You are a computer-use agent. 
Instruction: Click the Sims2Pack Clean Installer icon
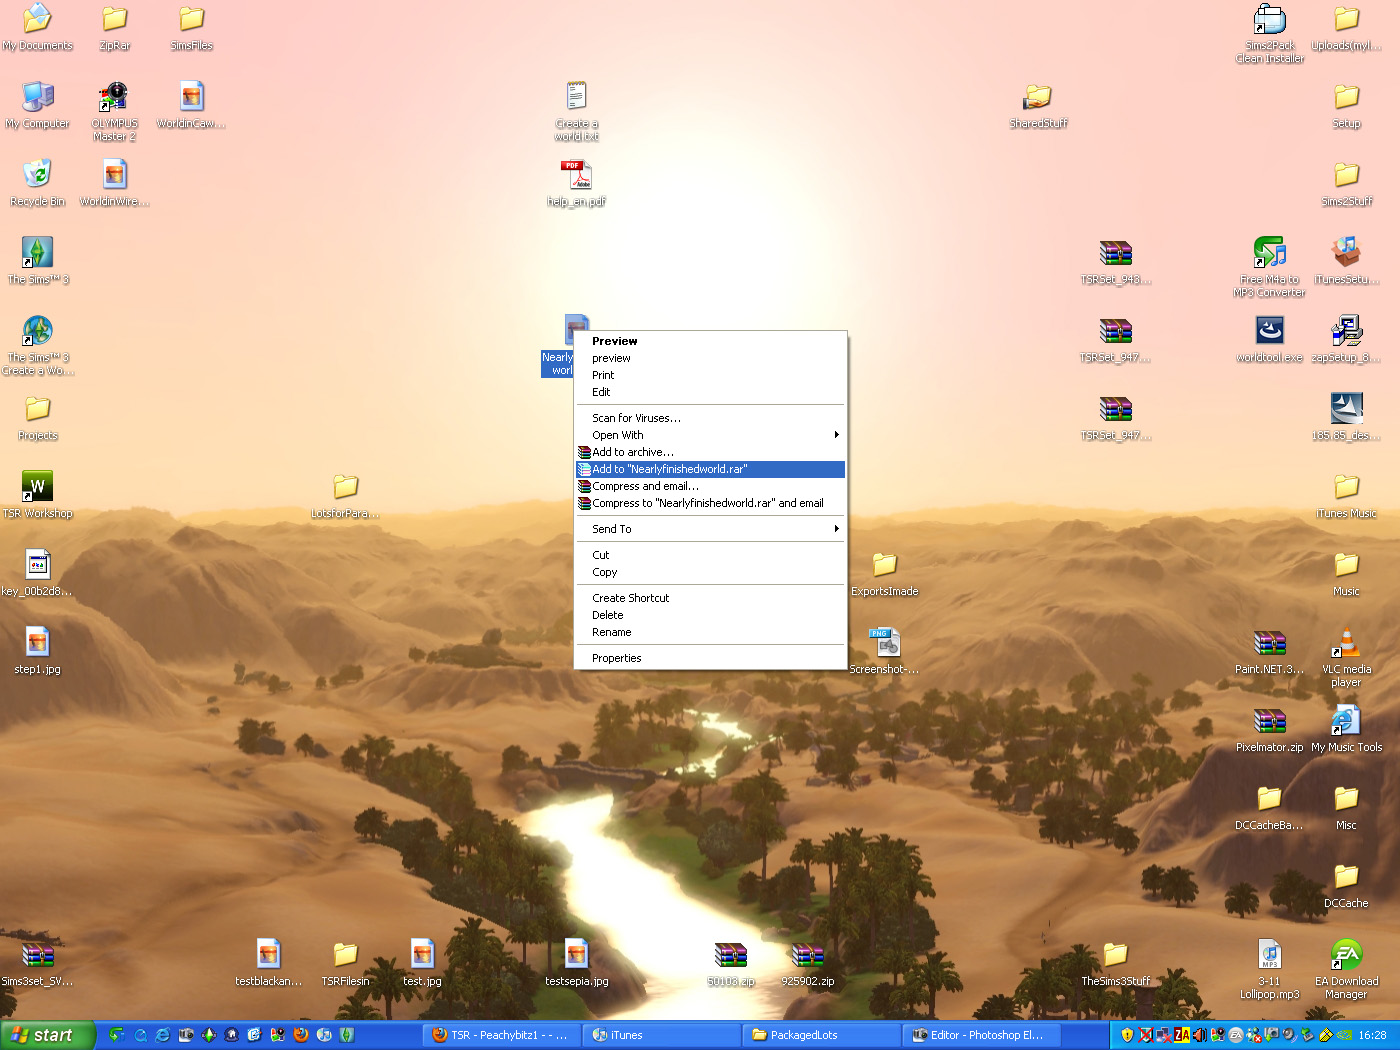coord(1269,20)
